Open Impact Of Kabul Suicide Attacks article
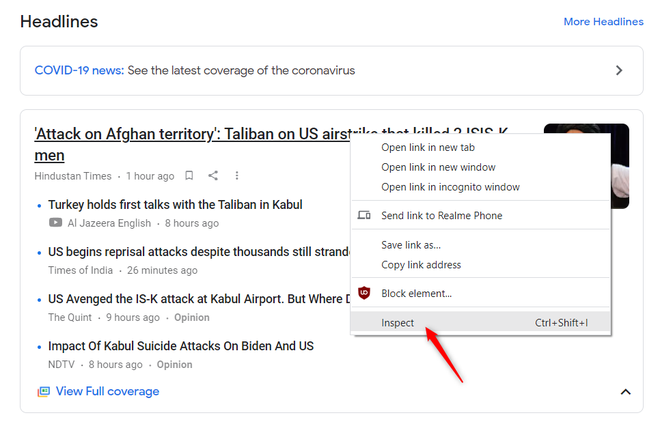The width and height of the screenshot is (660, 424). [x=181, y=346]
